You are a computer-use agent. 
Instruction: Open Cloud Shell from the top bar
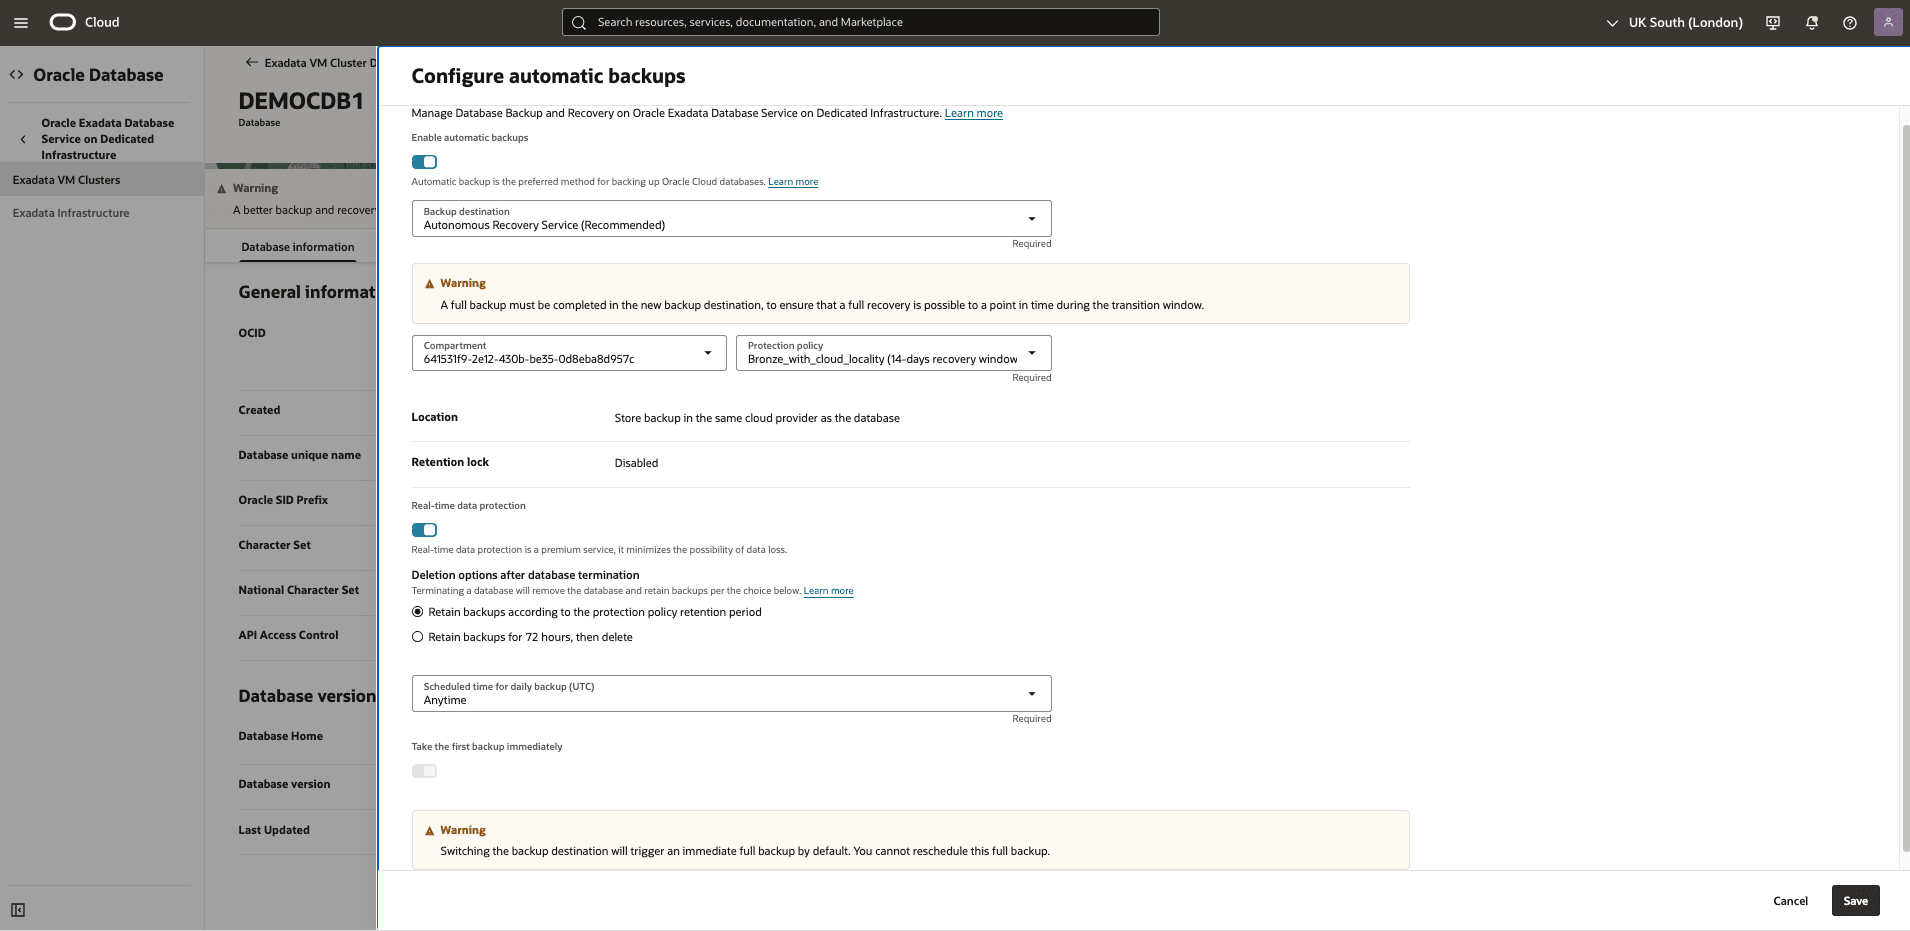coord(1772,21)
